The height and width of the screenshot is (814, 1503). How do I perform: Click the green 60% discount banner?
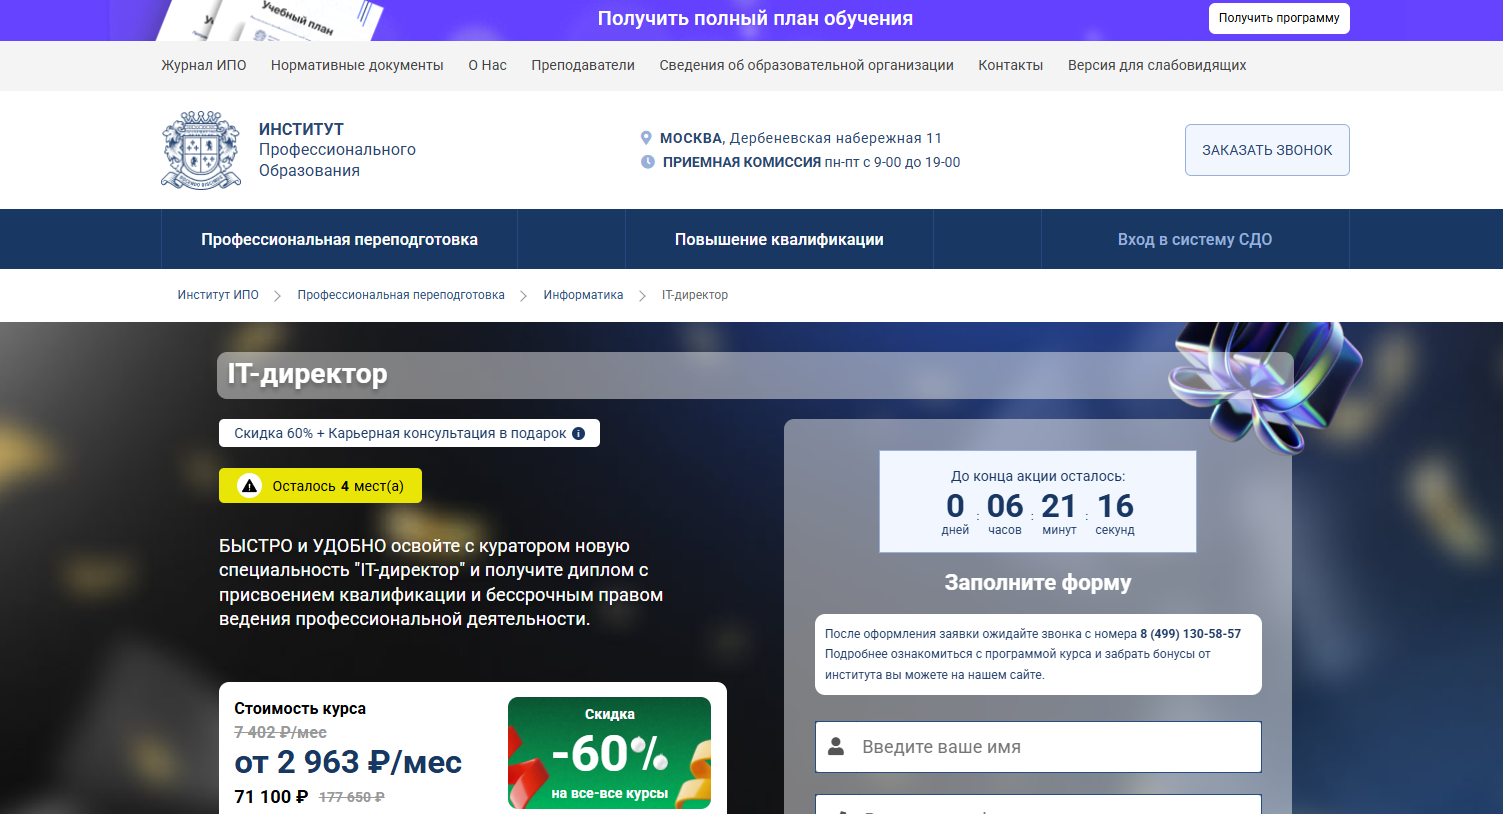609,753
